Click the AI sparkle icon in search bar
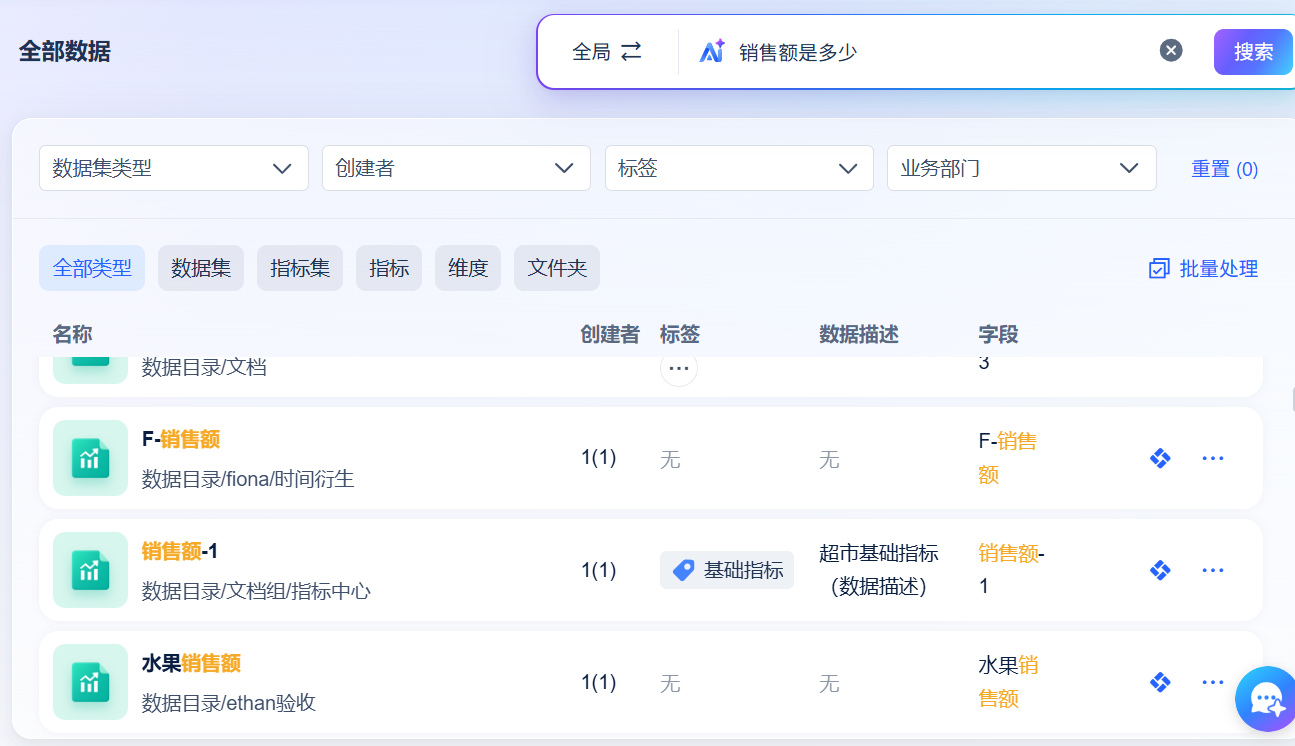Image resolution: width=1295 pixels, height=746 pixels. click(x=712, y=52)
